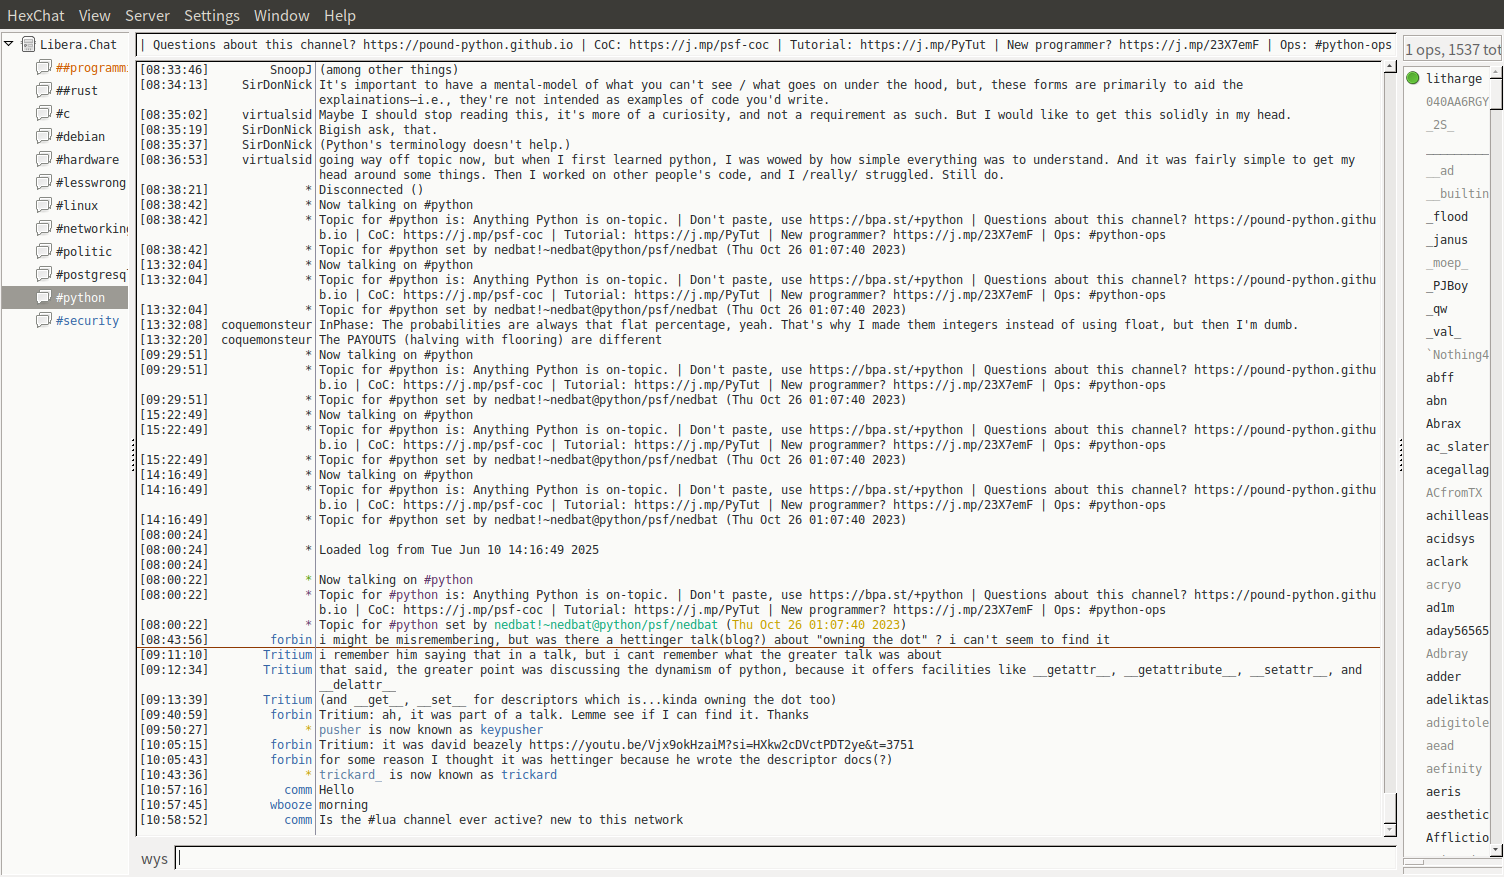Open the Window menu
The height and width of the screenshot is (877, 1504).
point(282,16)
